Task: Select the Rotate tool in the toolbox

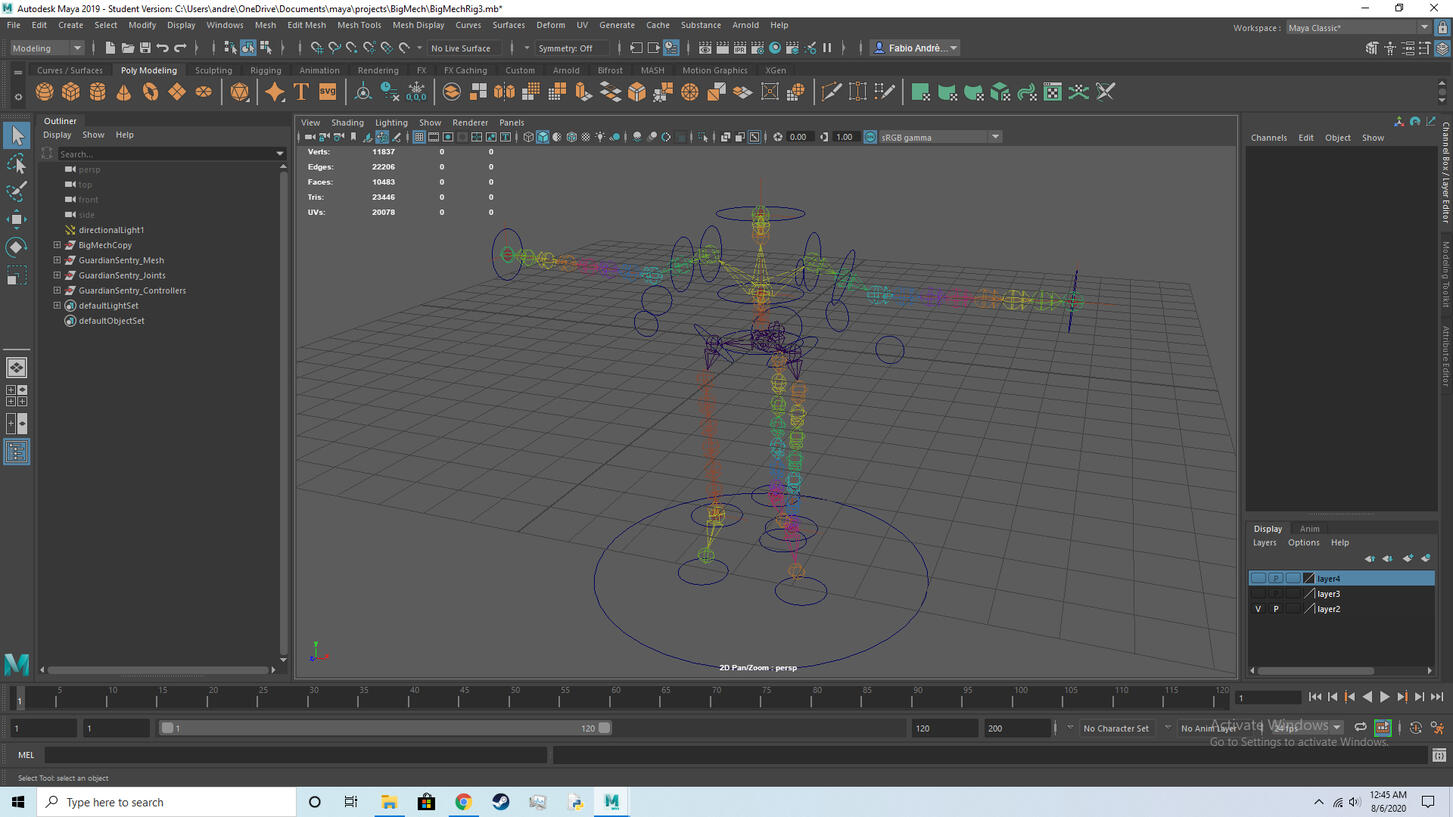Action: [16, 247]
